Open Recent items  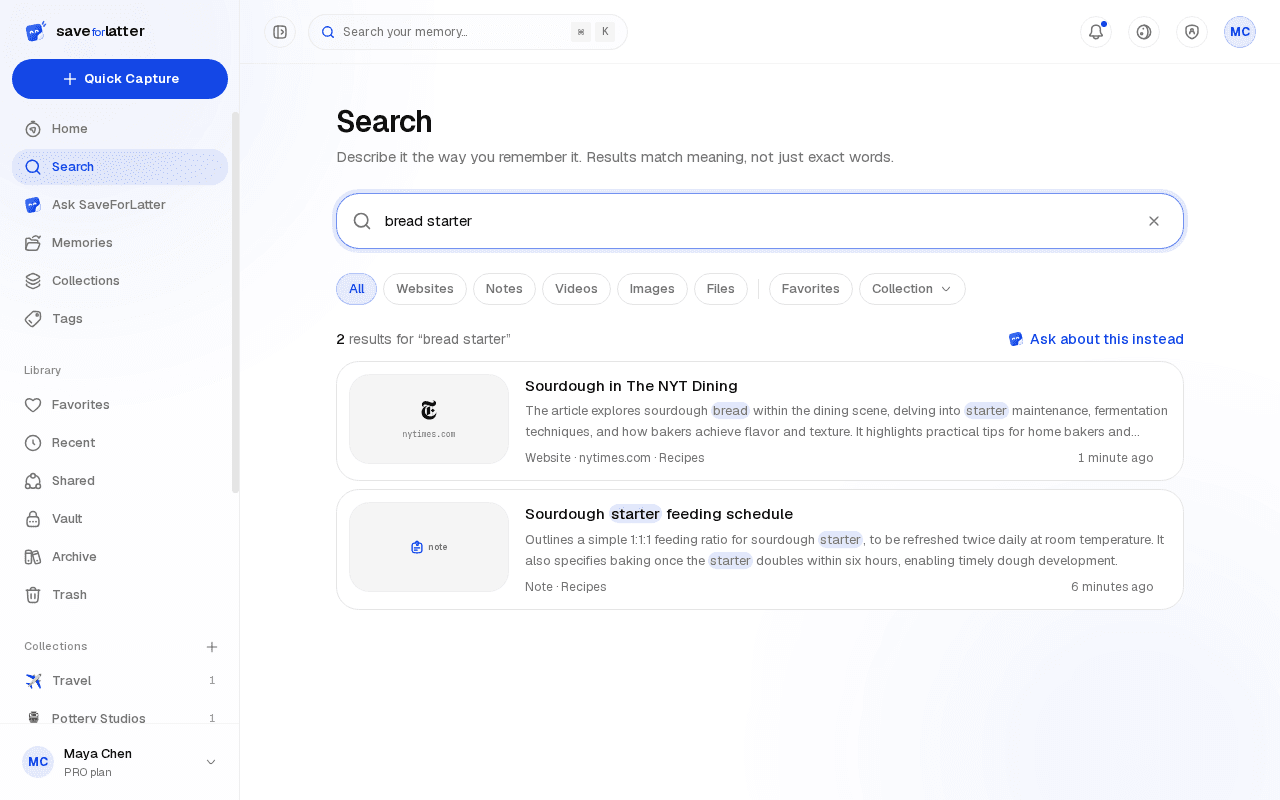tap(120, 443)
